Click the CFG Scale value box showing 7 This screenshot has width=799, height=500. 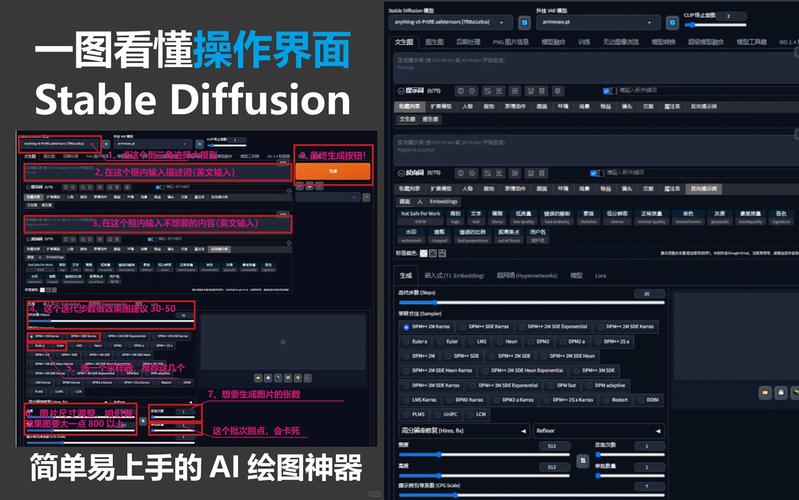coord(649,486)
